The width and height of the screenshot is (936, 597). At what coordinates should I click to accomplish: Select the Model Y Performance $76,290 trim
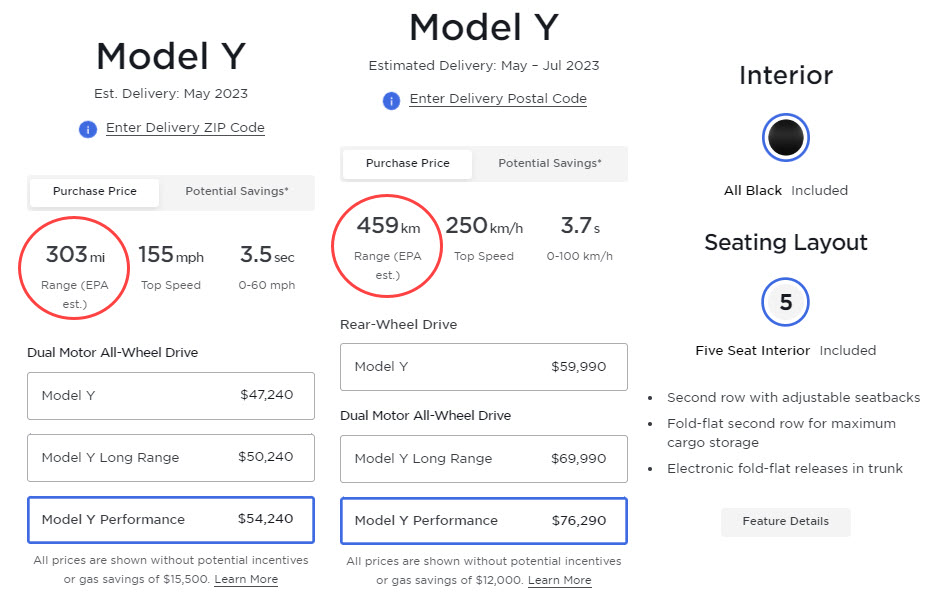click(483, 521)
